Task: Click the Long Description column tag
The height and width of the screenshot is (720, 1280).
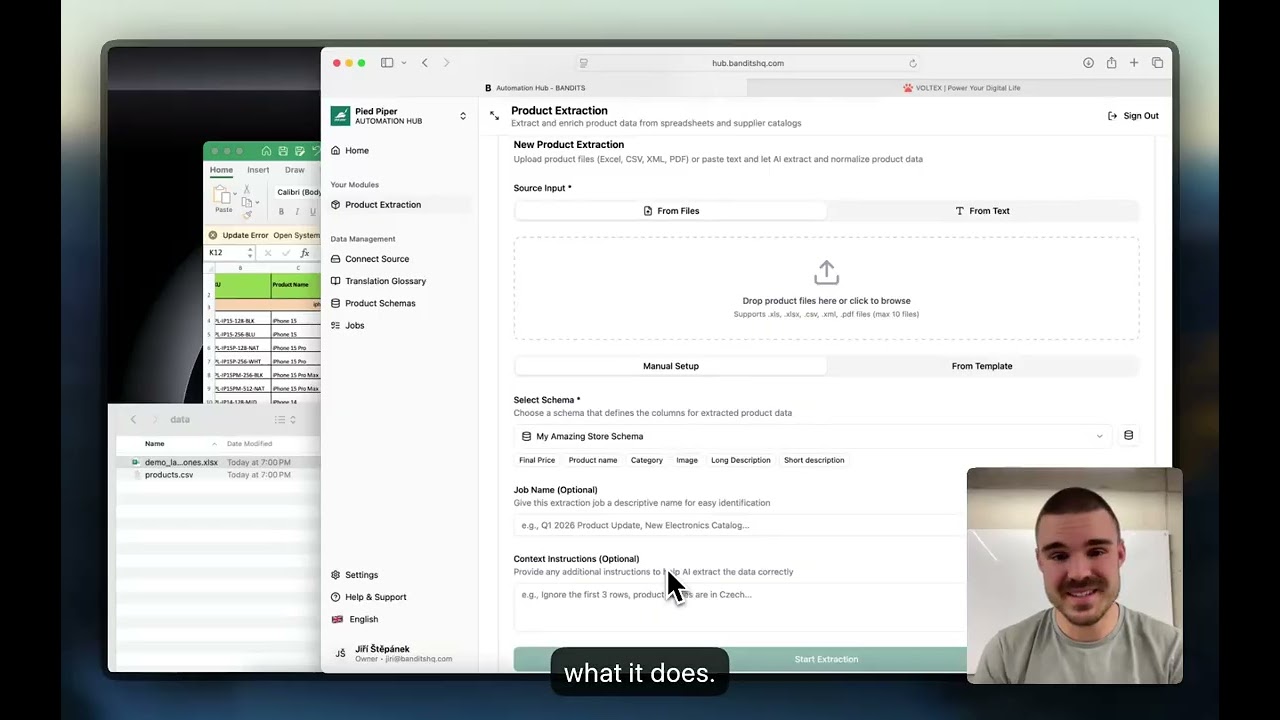Action: (x=740, y=460)
